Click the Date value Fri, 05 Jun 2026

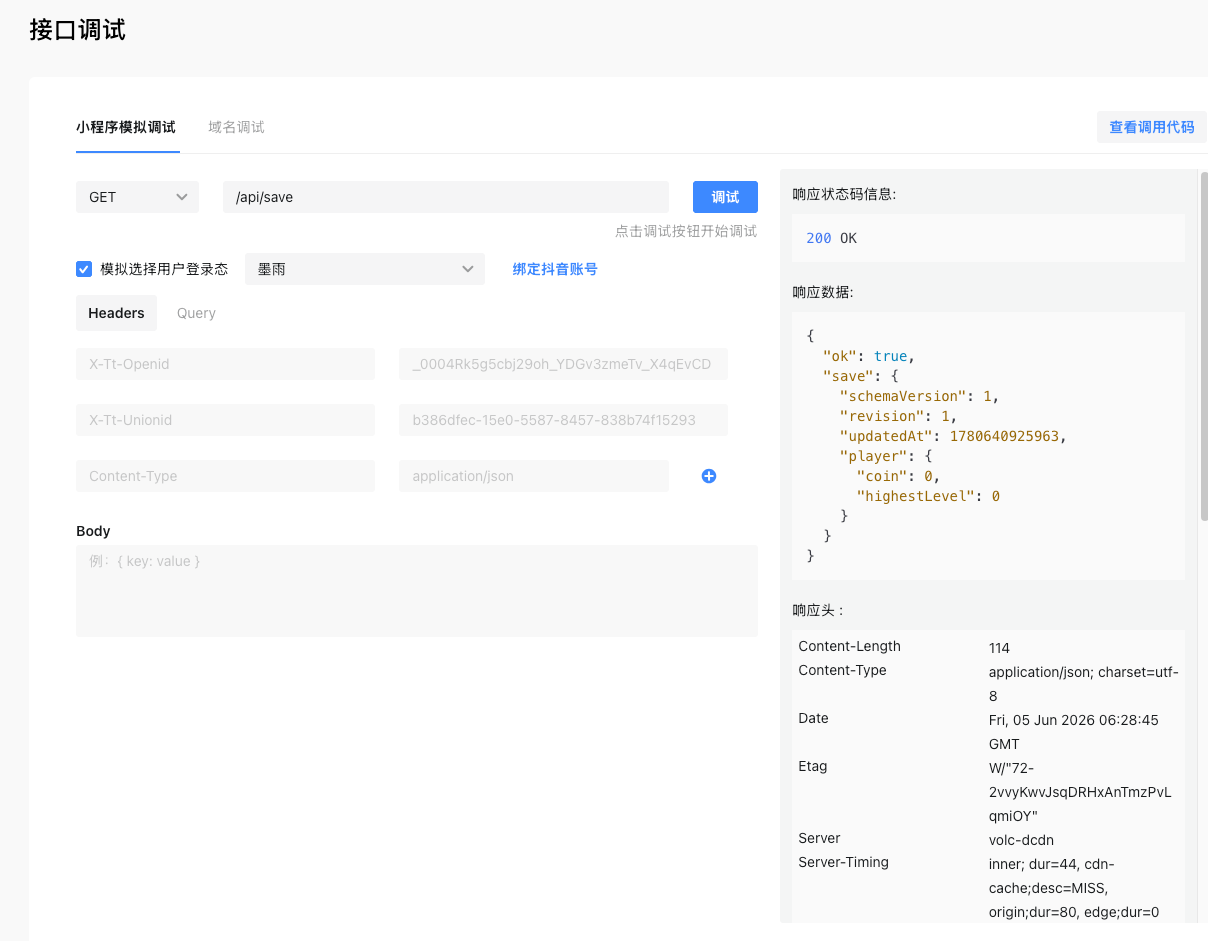tap(1073, 732)
